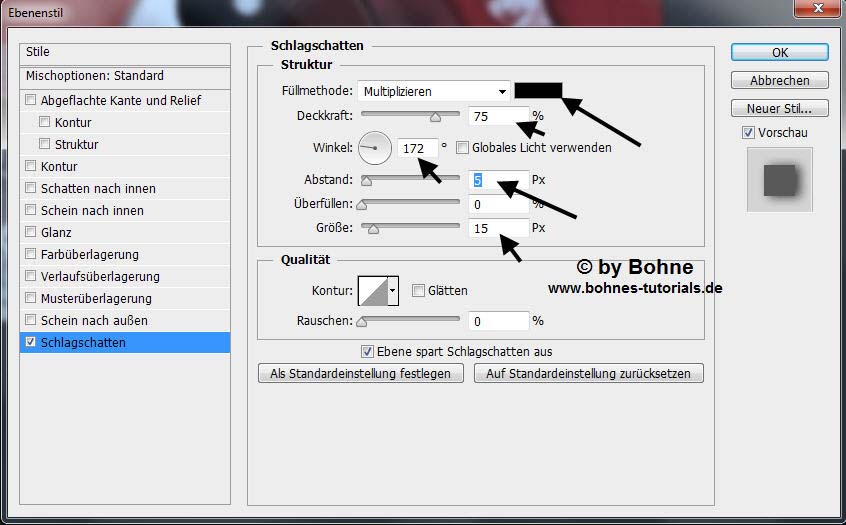
Task: Click the Abbrechen button
Action: pos(779,80)
